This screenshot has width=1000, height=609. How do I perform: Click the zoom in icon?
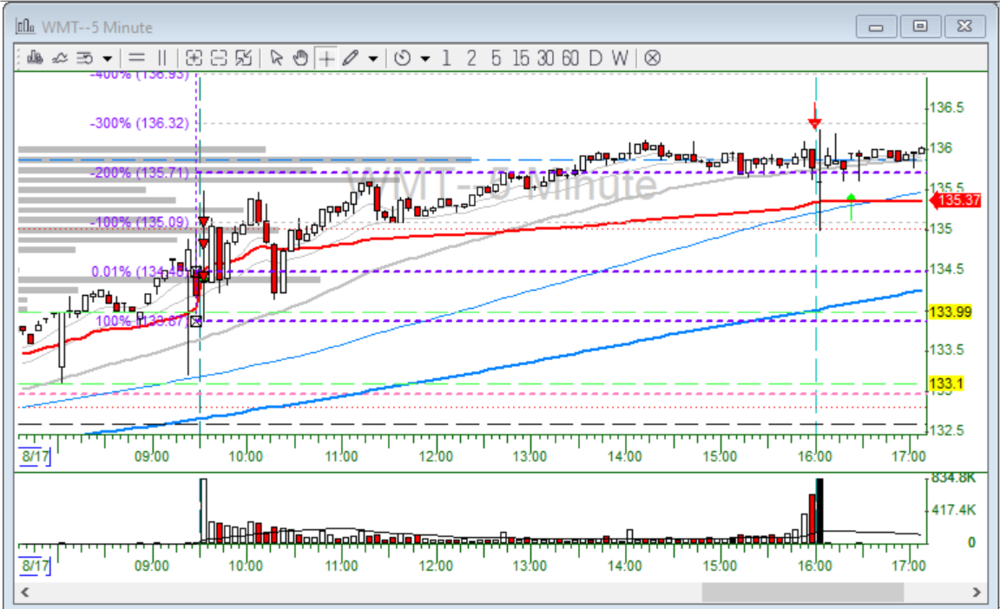coord(194,58)
